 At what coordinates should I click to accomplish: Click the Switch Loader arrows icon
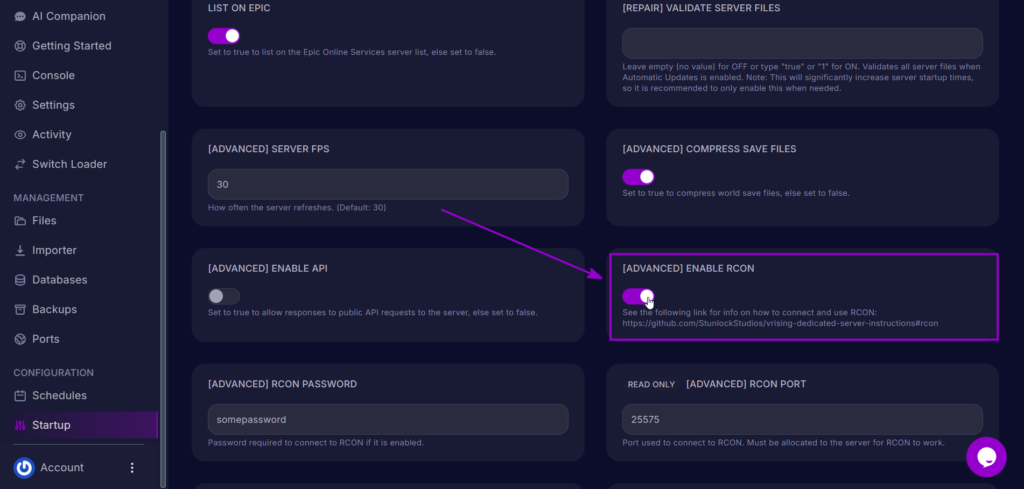pos(20,165)
